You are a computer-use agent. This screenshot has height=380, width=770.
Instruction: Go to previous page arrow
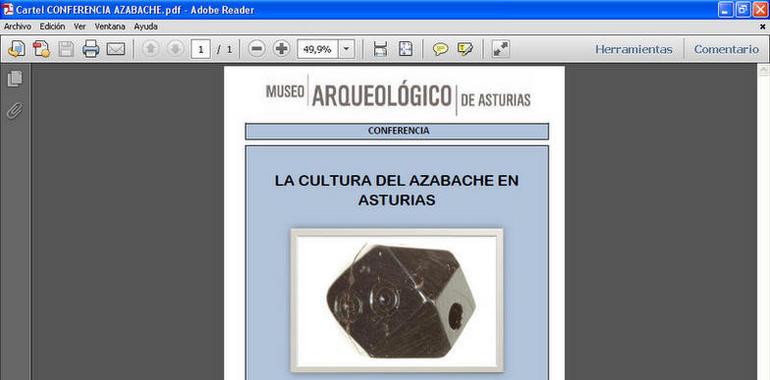coord(151,49)
